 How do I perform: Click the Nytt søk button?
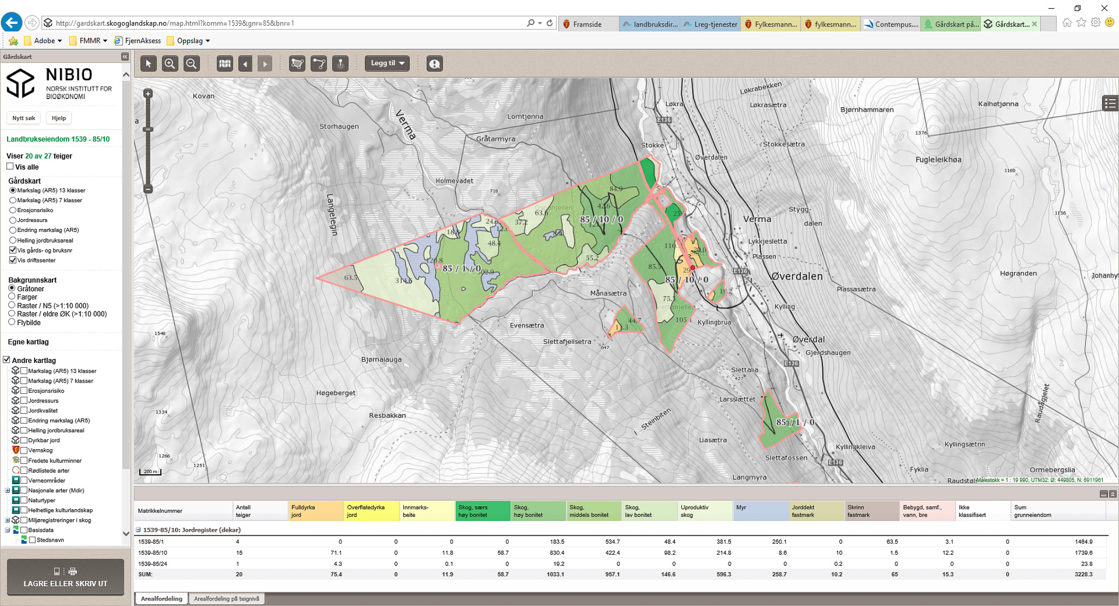pos(24,117)
